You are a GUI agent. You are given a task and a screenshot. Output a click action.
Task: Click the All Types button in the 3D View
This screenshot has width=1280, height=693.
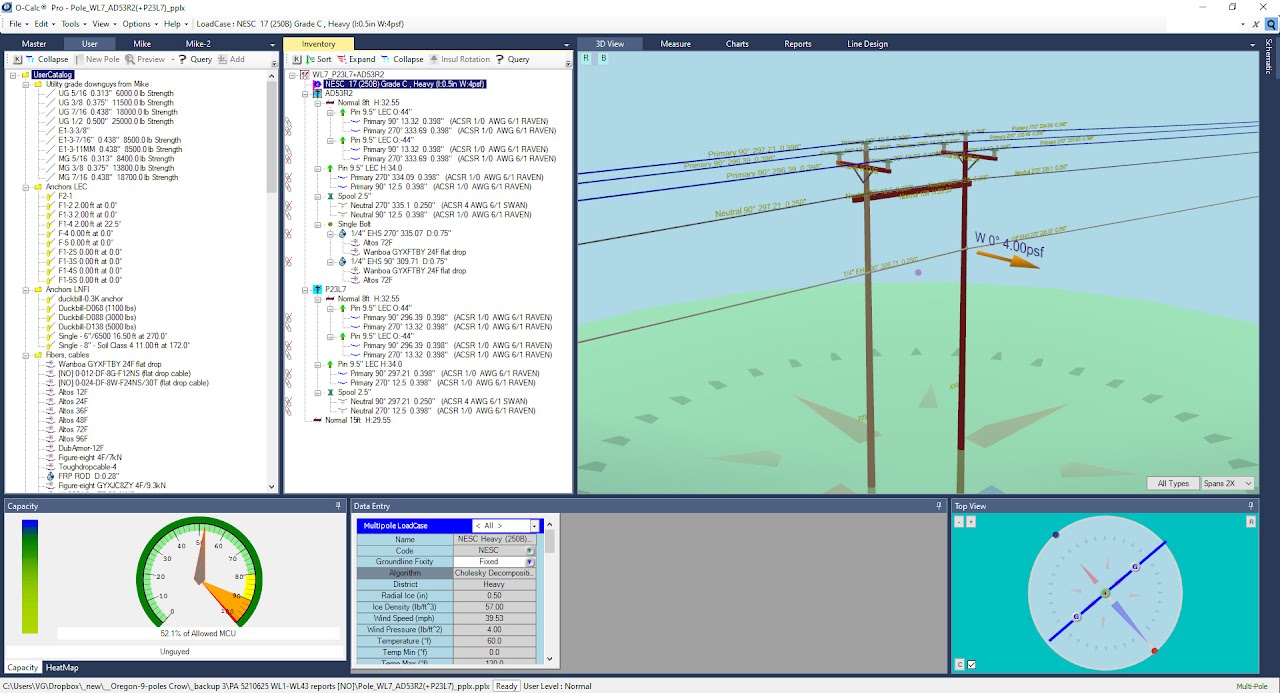(x=1172, y=483)
